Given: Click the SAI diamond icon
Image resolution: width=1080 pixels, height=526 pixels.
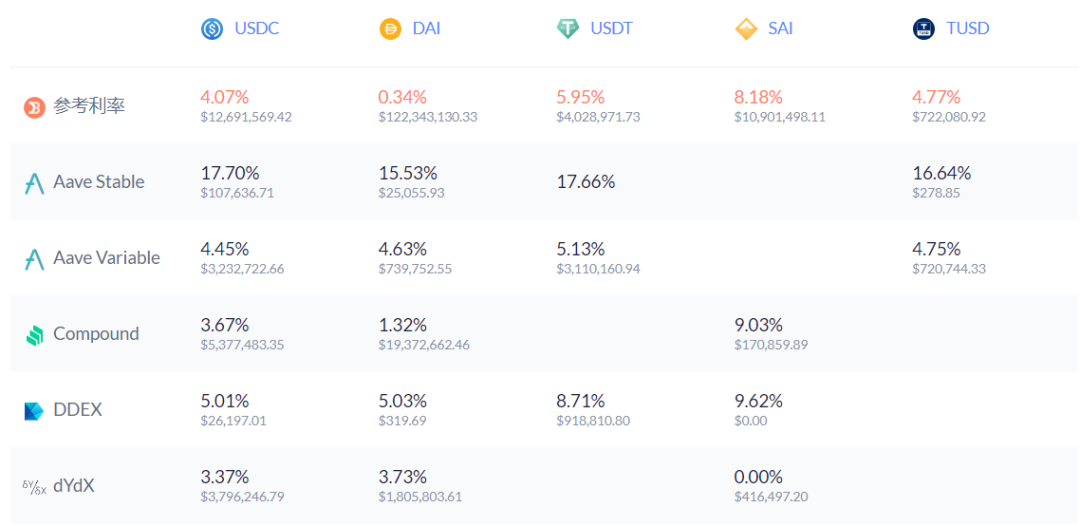Looking at the screenshot, I should [746, 29].
